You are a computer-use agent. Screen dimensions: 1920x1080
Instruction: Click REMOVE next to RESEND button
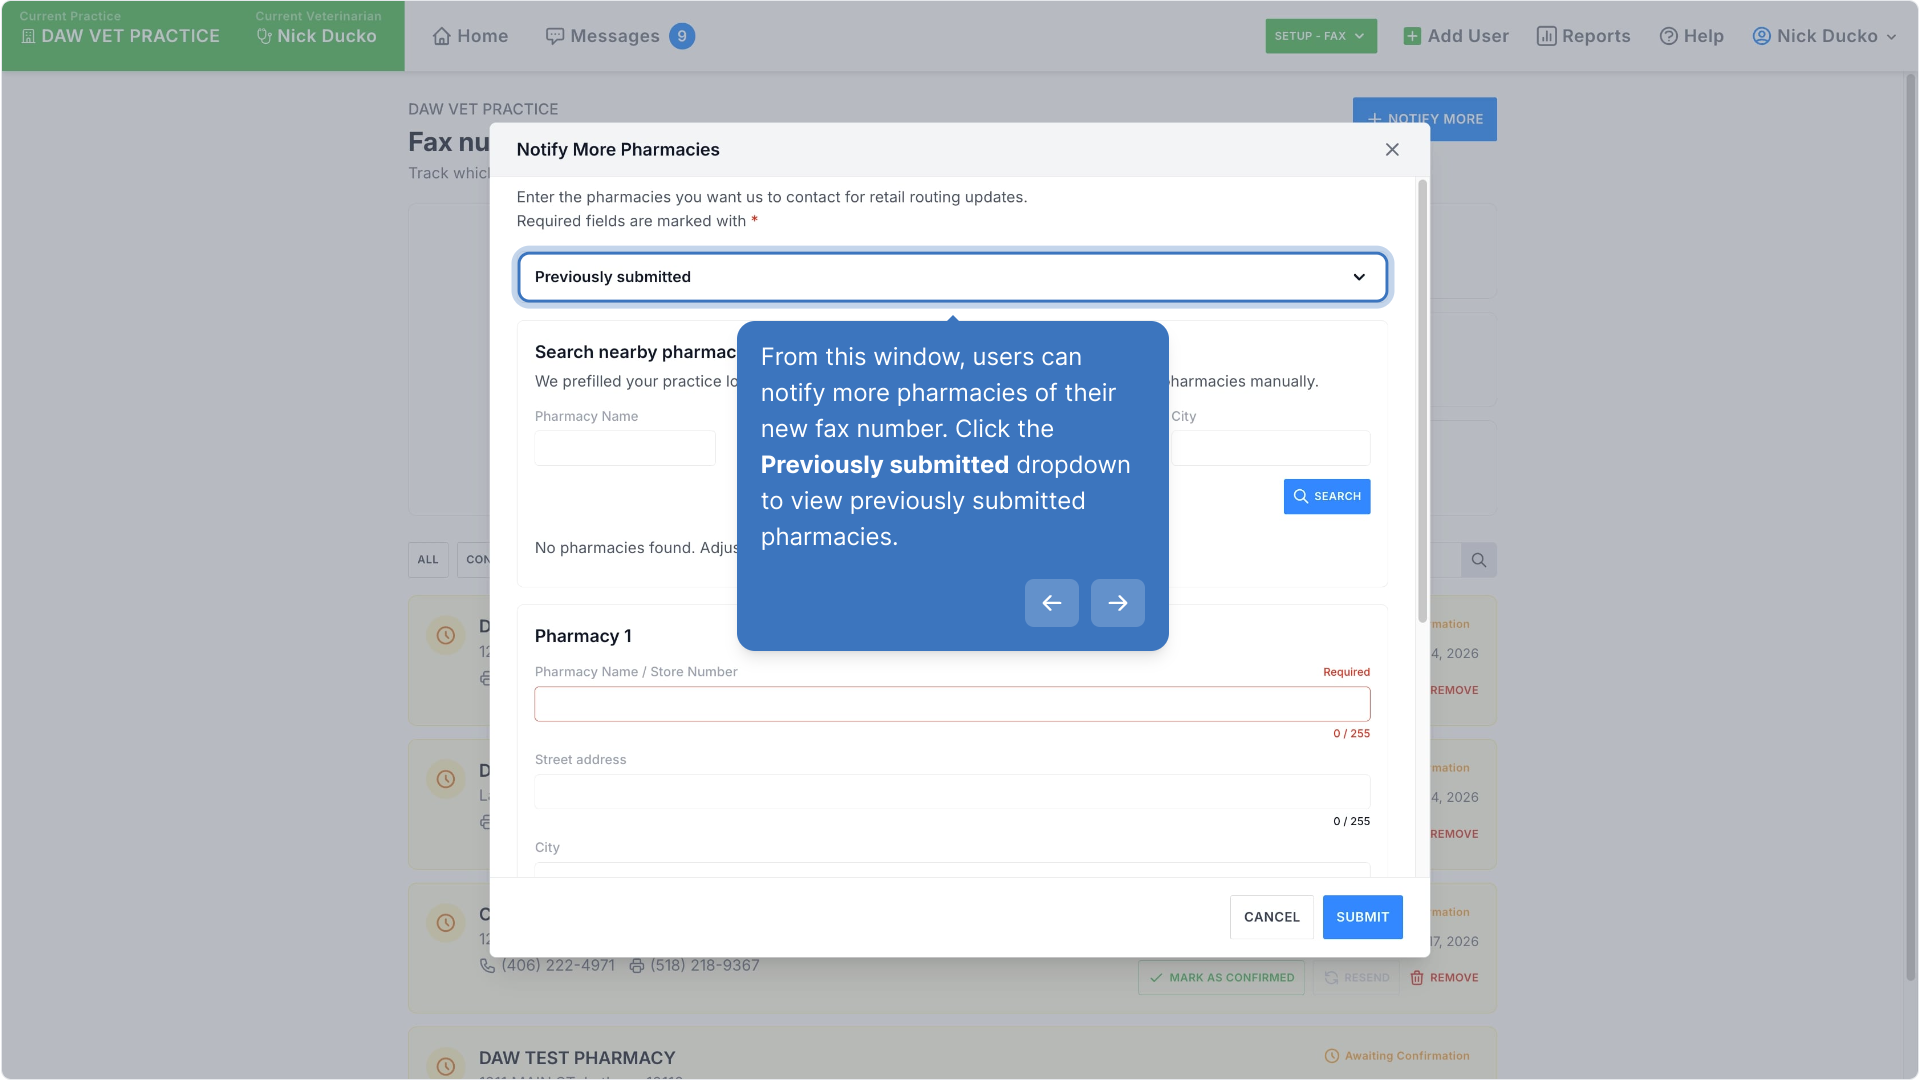pos(1444,978)
